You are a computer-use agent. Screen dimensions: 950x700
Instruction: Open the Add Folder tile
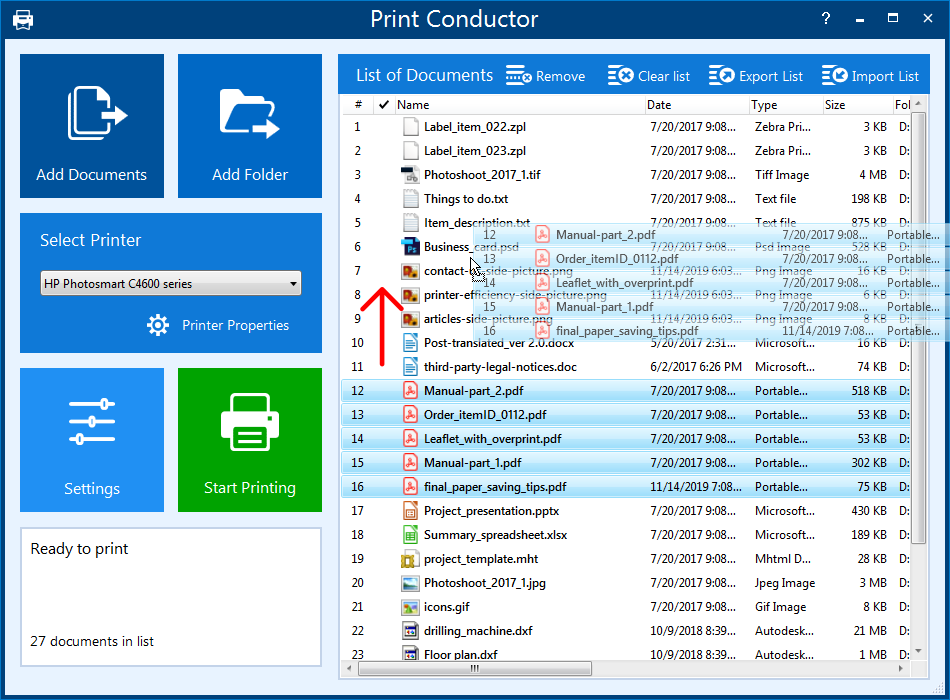coord(250,126)
